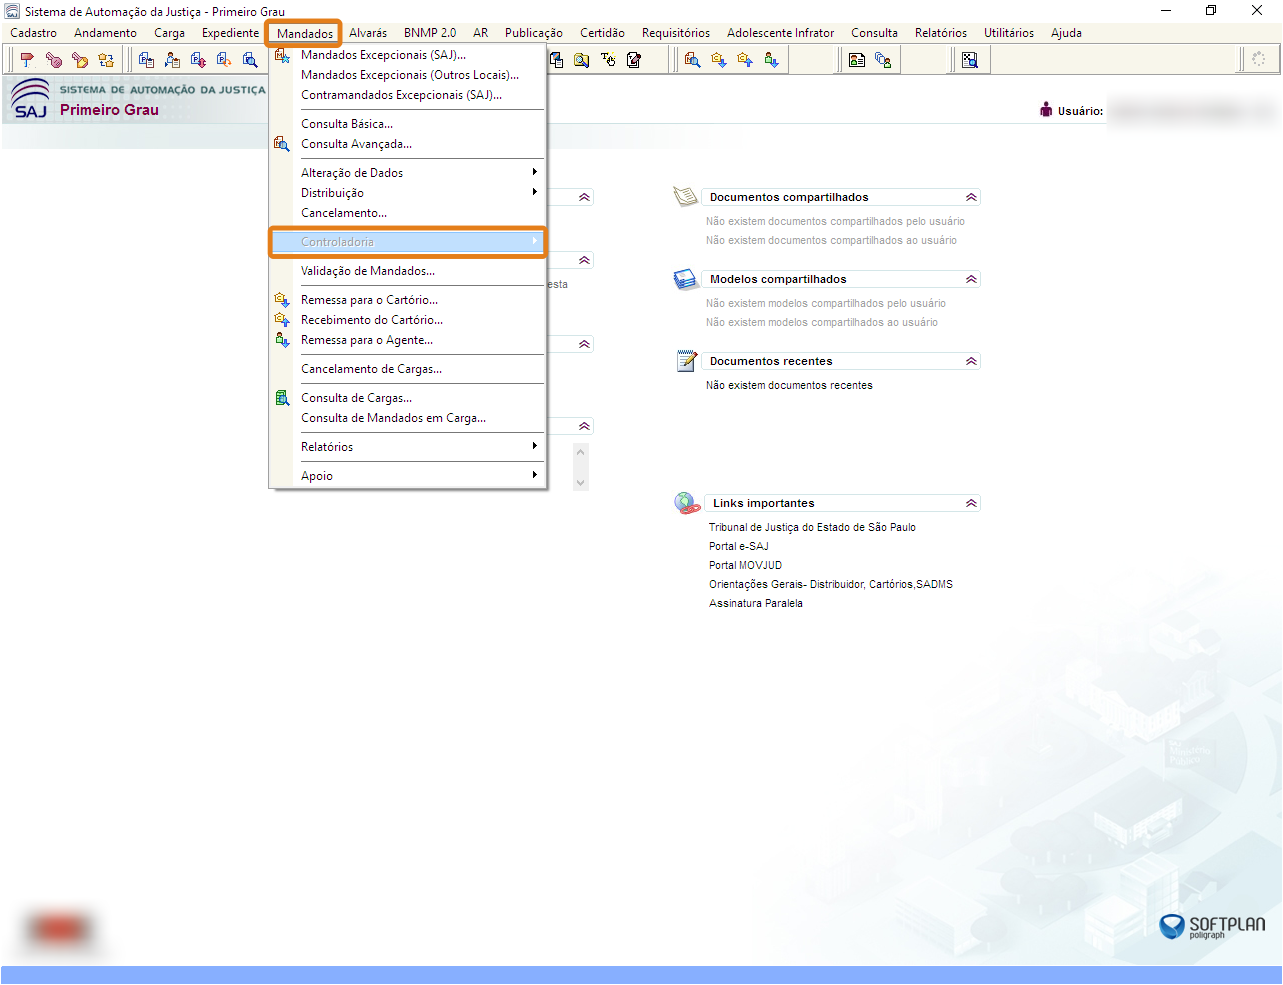
Task: Click the document with red arrow icon
Action: pyautogui.click(x=198, y=60)
